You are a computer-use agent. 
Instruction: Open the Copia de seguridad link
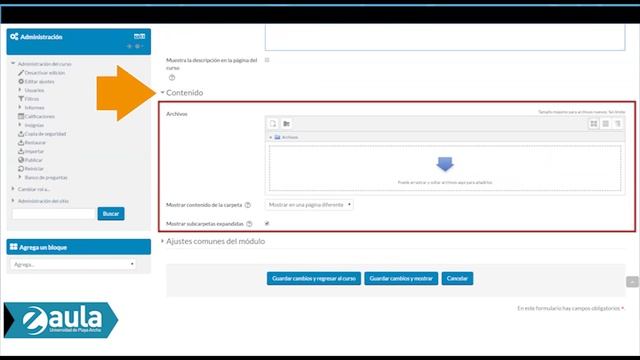point(45,133)
